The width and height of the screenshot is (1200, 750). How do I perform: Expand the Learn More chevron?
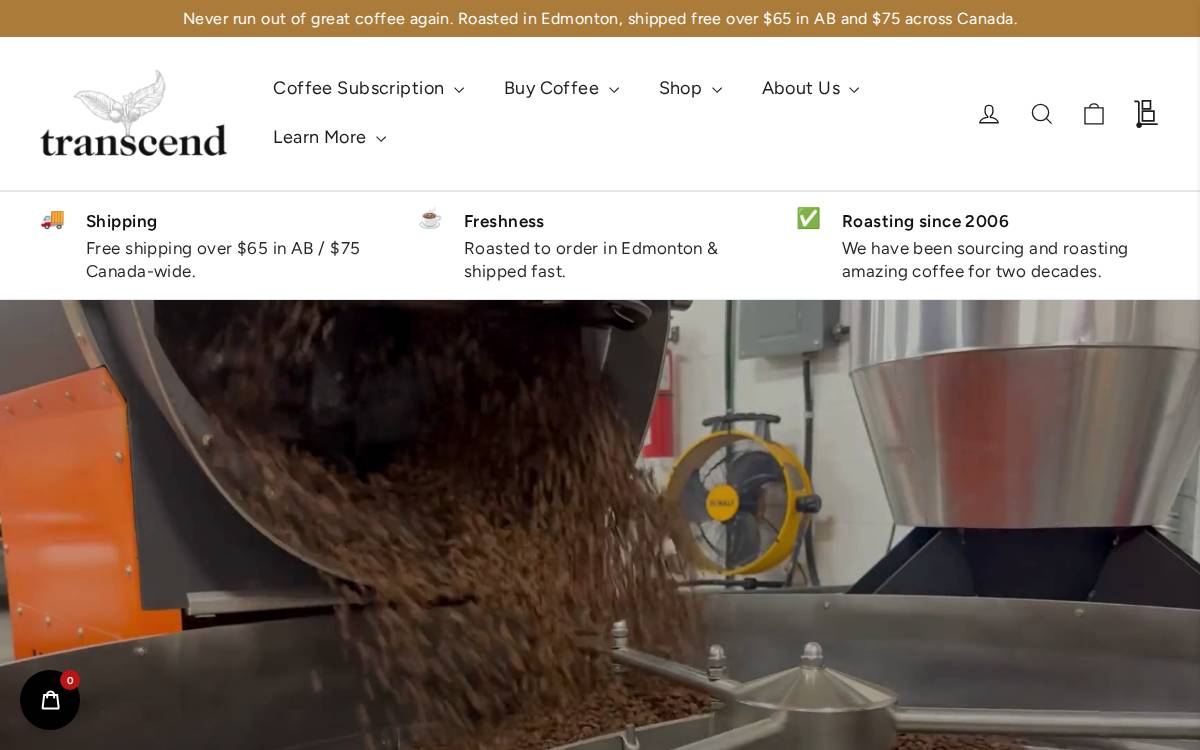(x=381, y=139)
